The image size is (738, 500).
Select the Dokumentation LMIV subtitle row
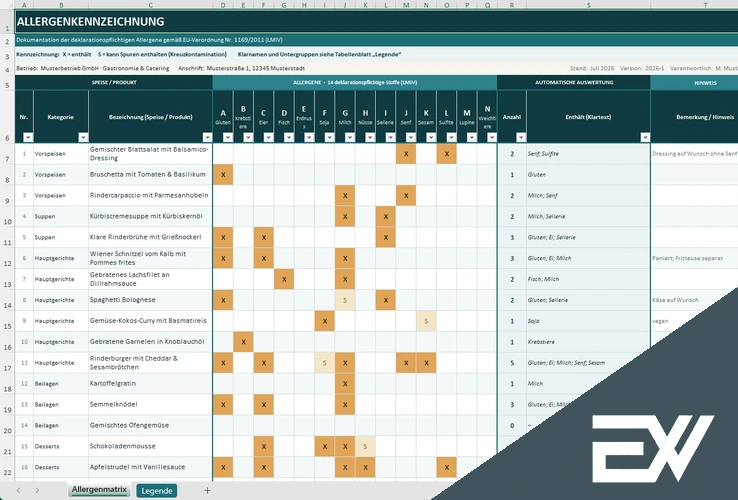pos(377,40)
